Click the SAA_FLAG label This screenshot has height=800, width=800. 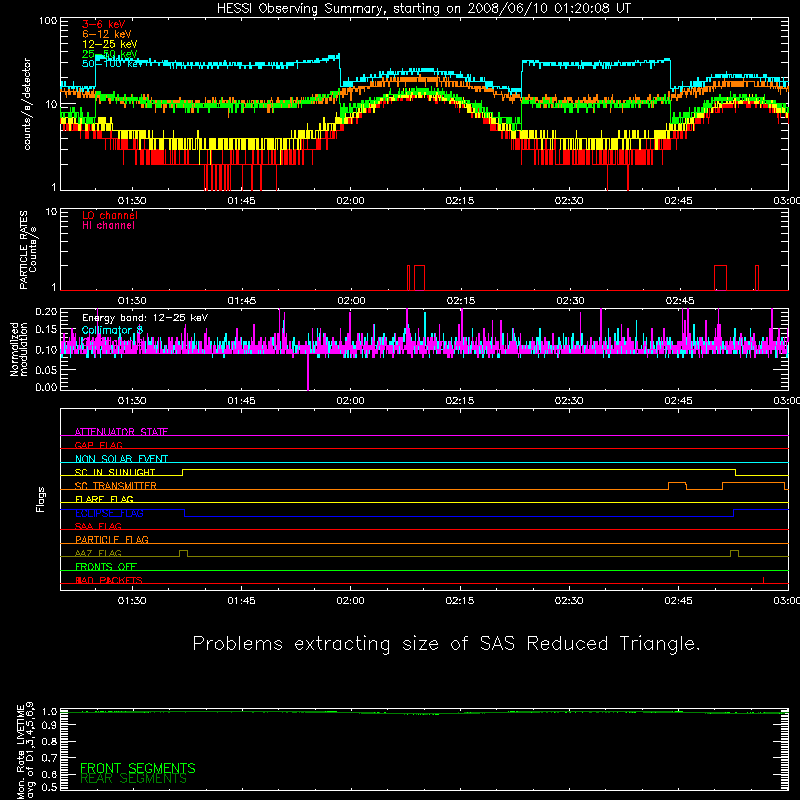coord(98,526)
